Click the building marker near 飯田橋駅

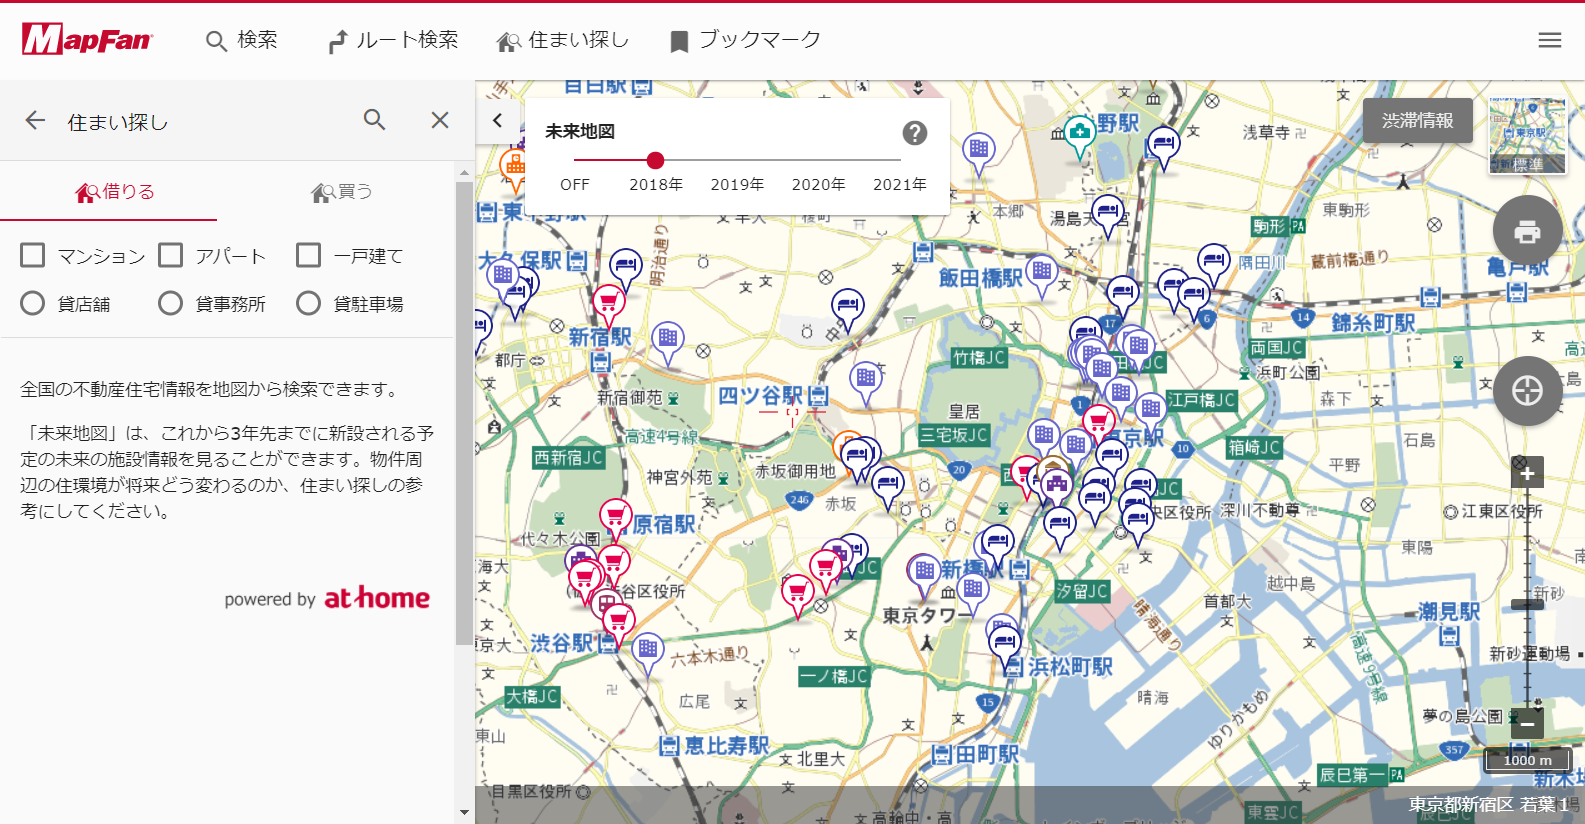1042,272
